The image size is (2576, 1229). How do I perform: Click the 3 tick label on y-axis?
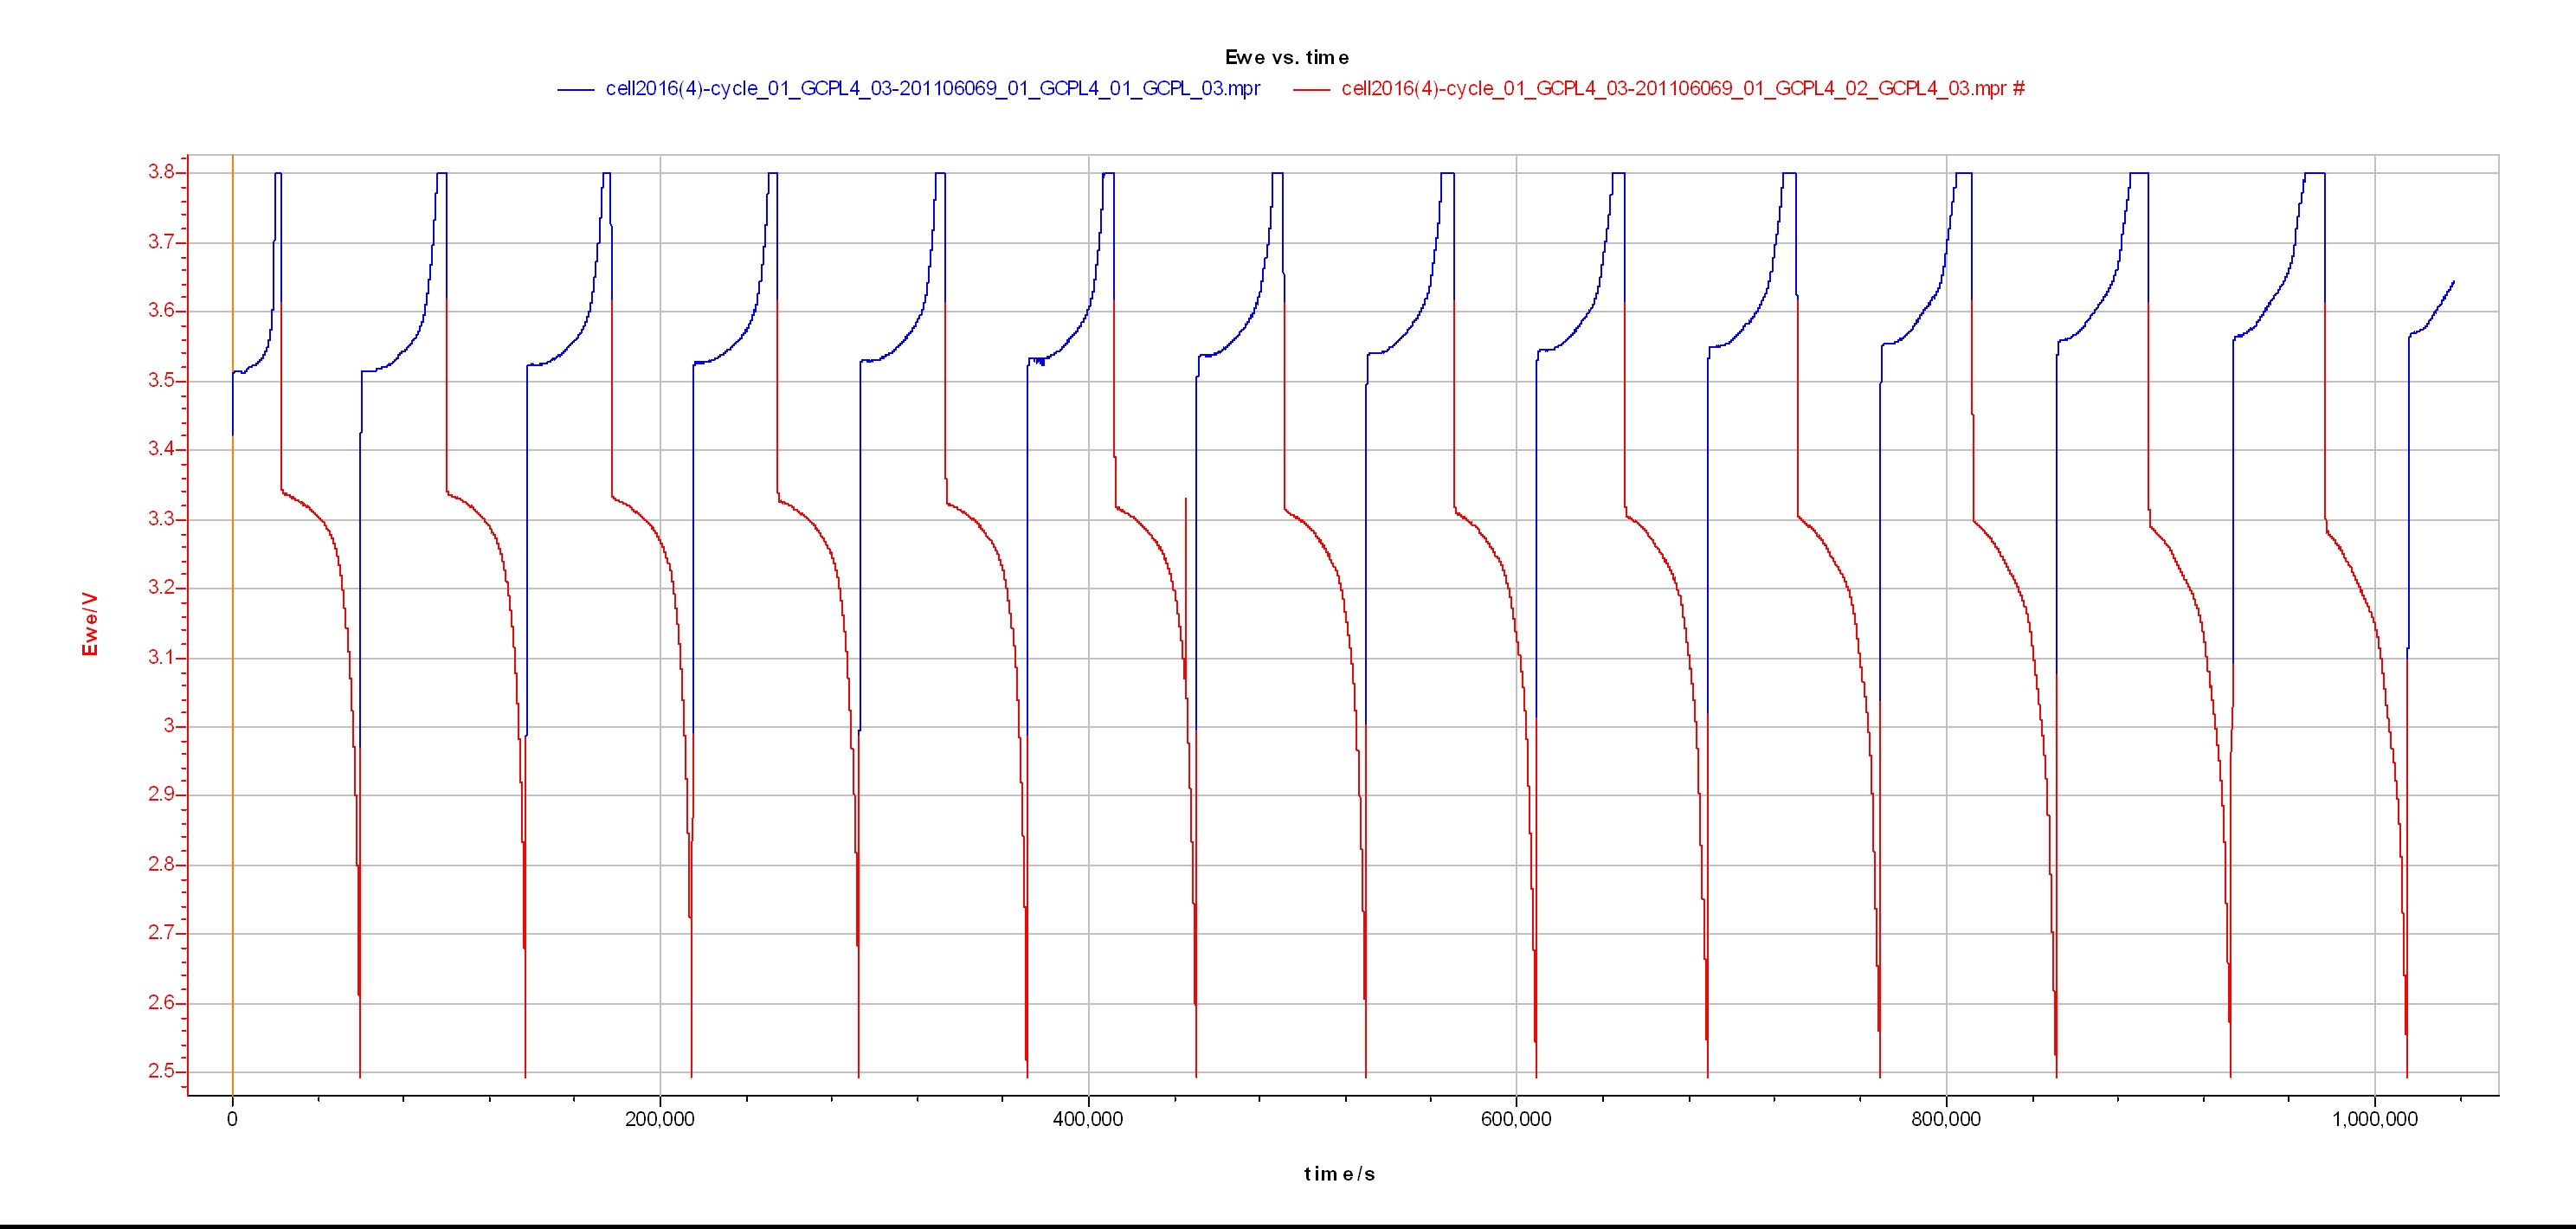[x=169, y=726]
